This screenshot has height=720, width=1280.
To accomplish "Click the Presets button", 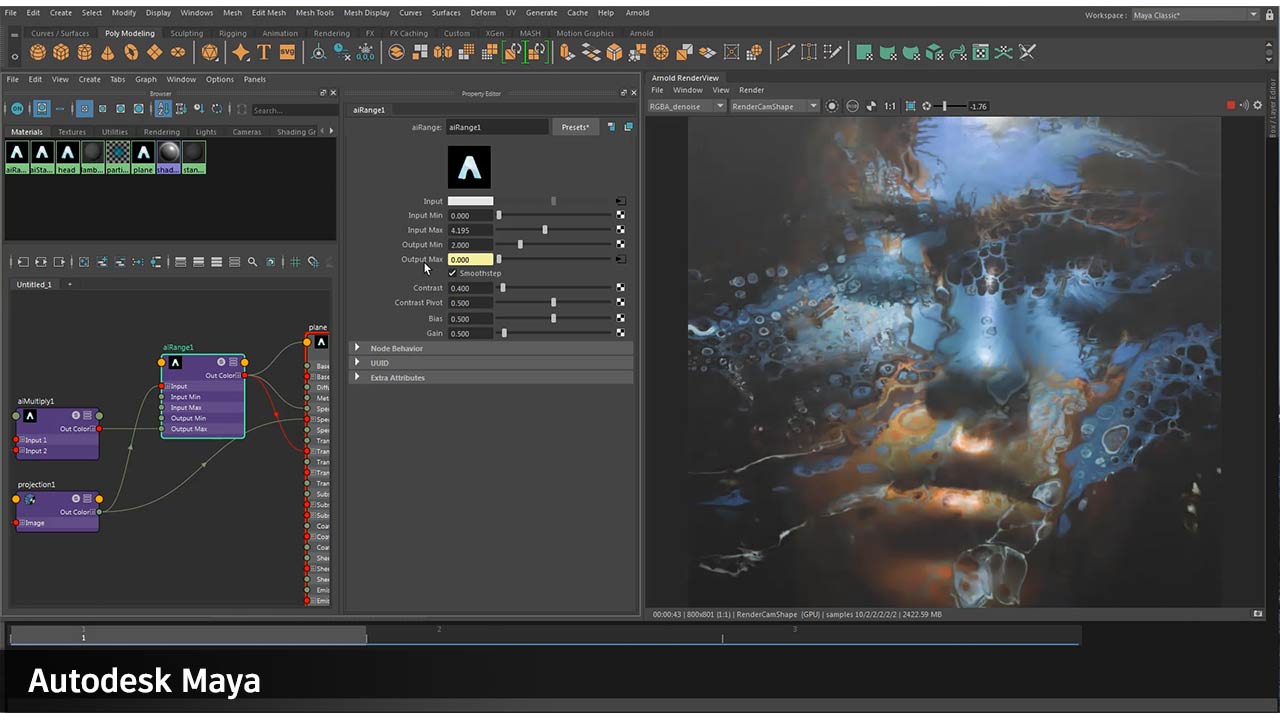I will point(575,127).
